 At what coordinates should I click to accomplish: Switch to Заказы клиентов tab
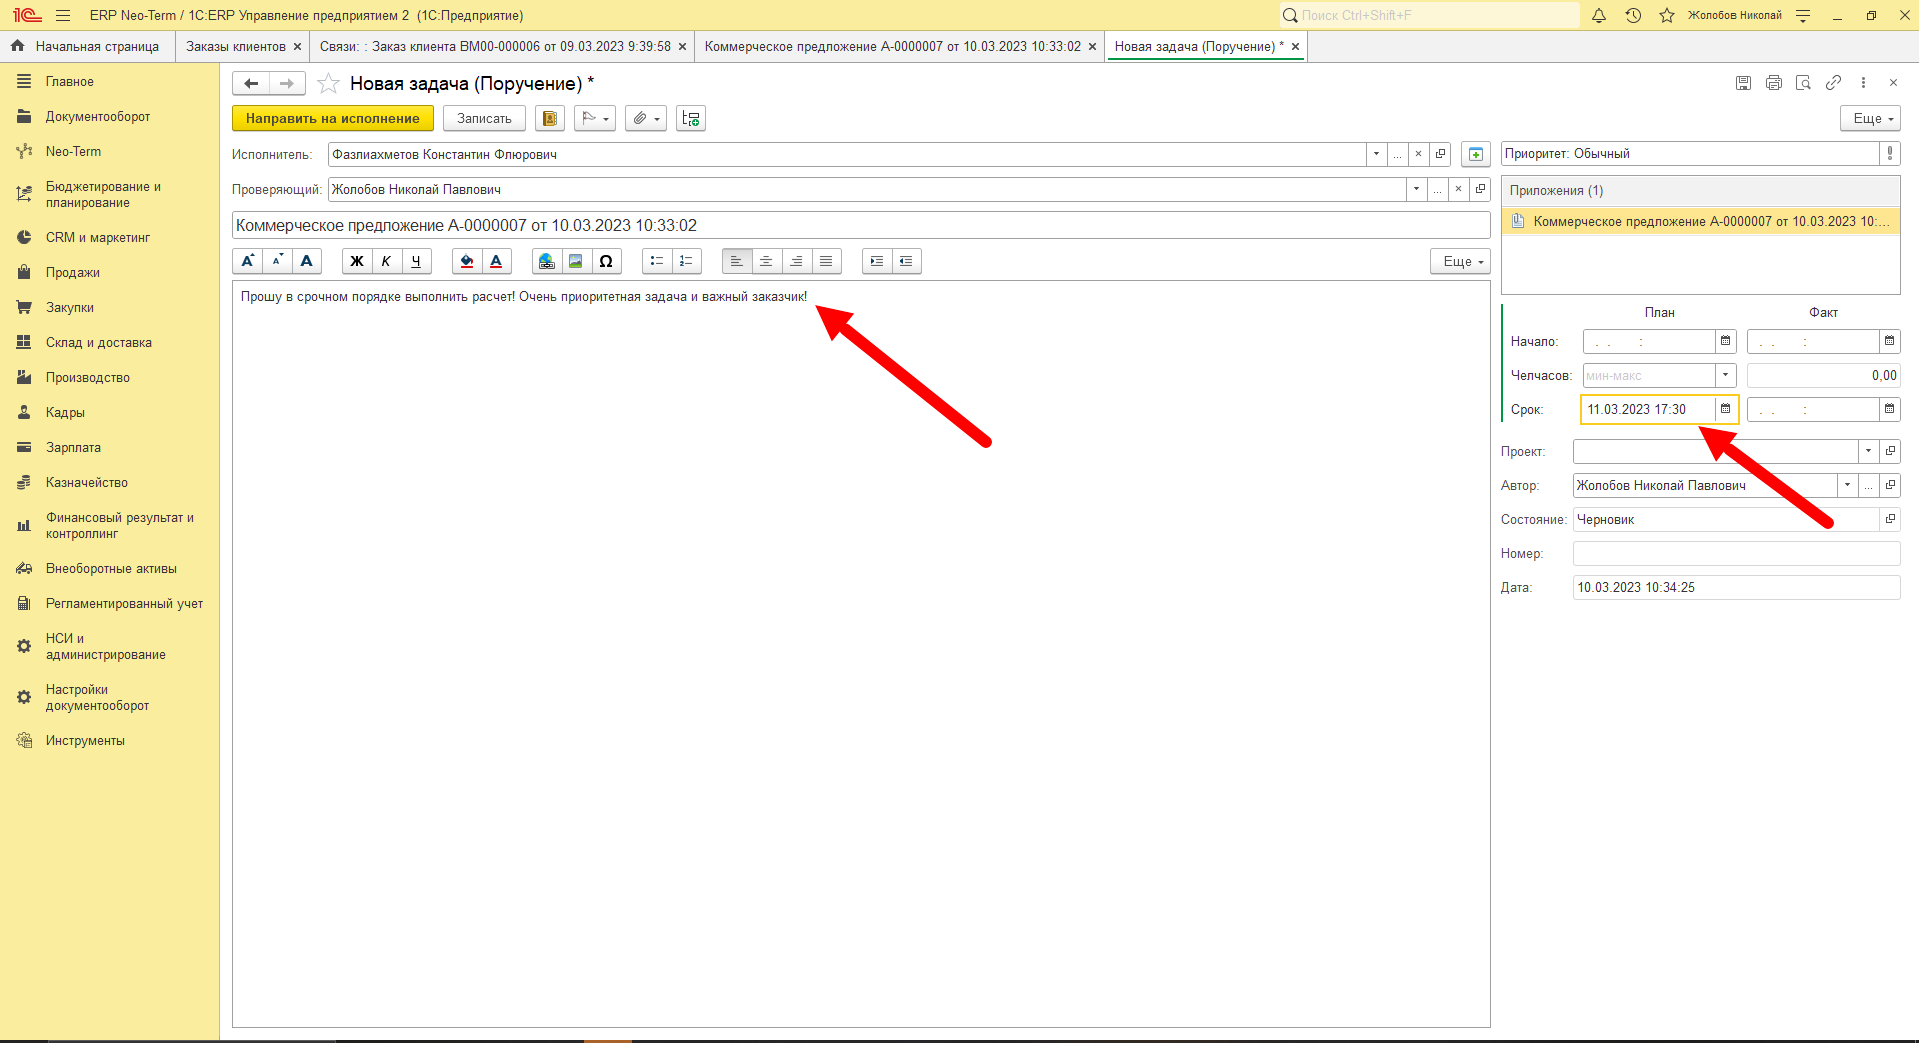(236, 46)
